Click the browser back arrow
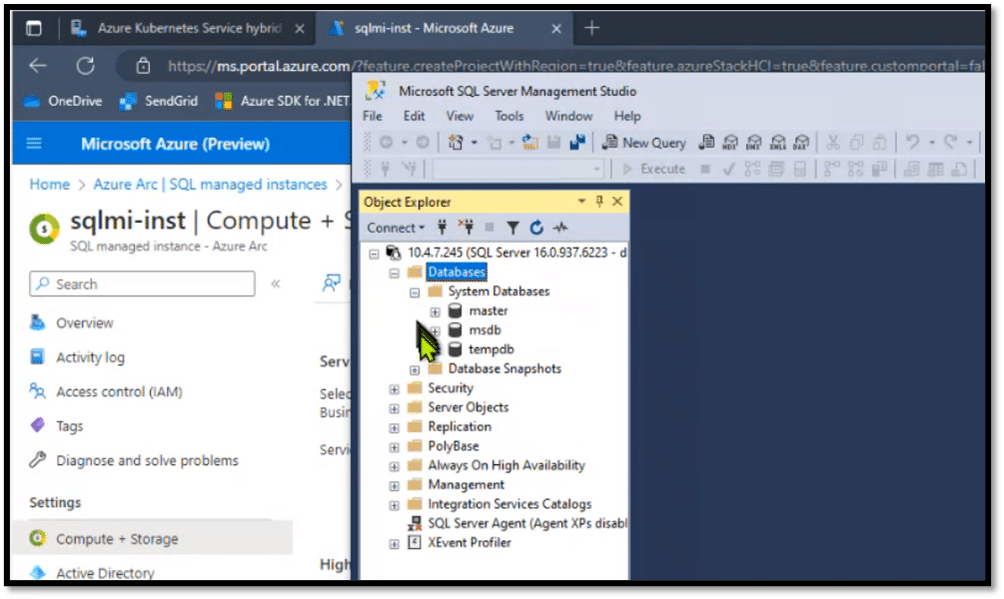Viewport: 1004px width, 599px height. (x=38, y=65)
